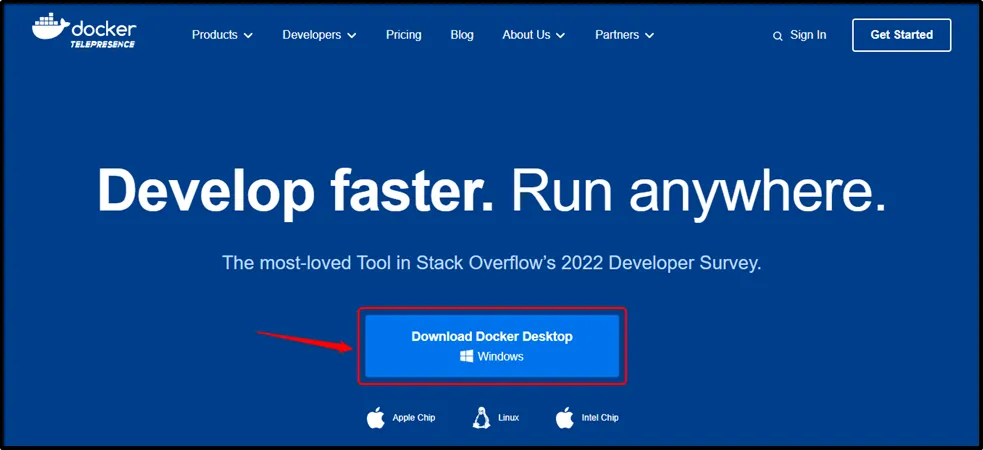
Task: Expand the Developers dropdown menu
Action: 319,35
